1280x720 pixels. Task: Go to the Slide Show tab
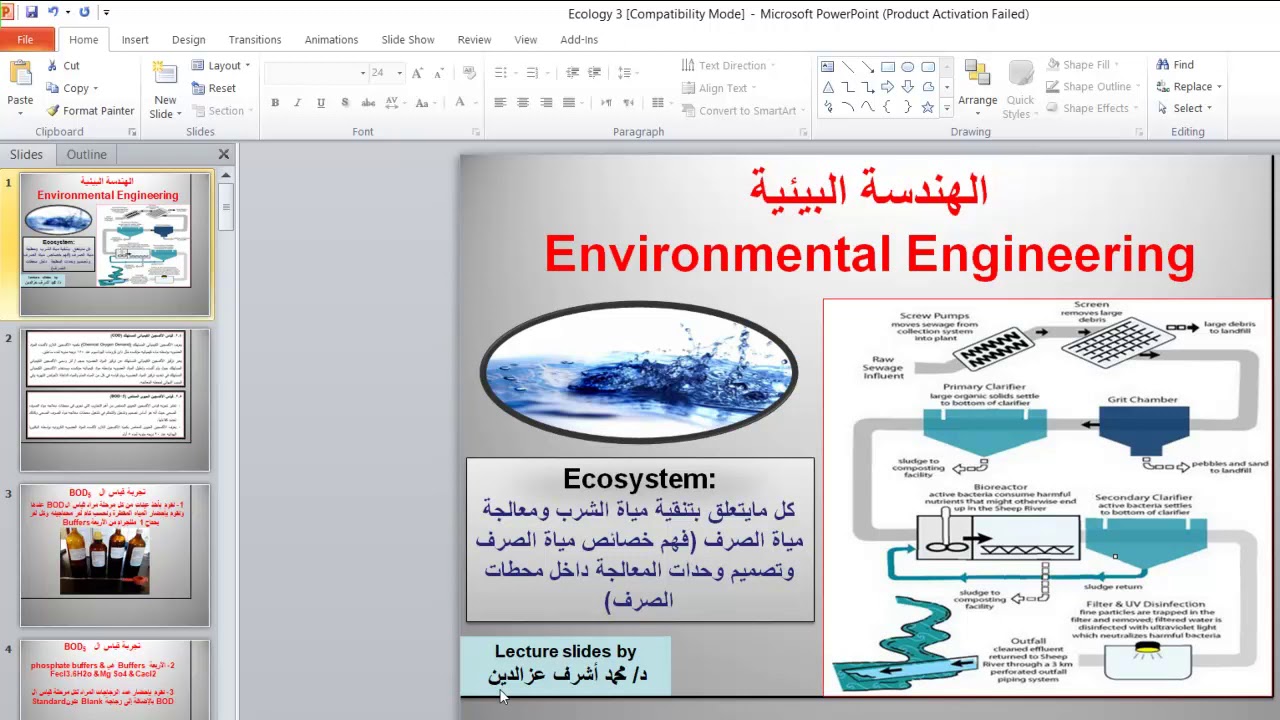click(x=408, y=40)
